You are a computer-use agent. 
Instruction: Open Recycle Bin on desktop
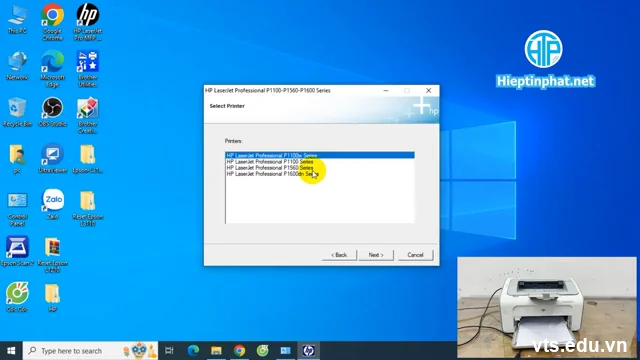(x=17, y=112)
